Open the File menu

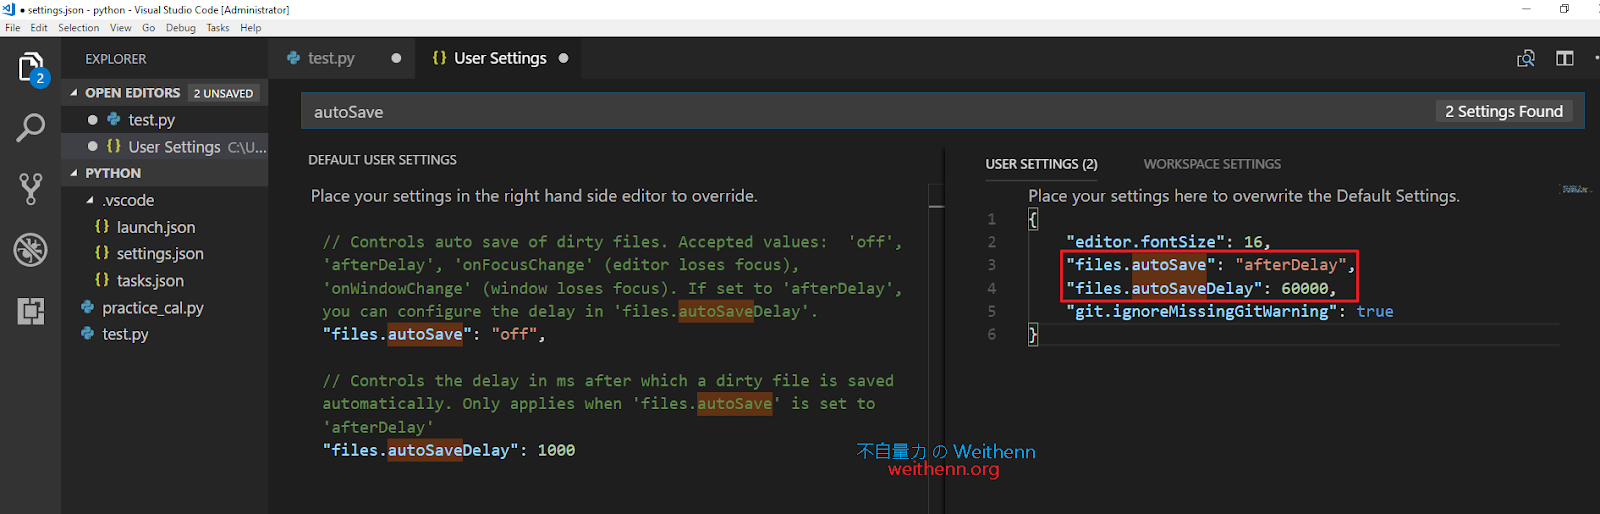tap(13, 28)
